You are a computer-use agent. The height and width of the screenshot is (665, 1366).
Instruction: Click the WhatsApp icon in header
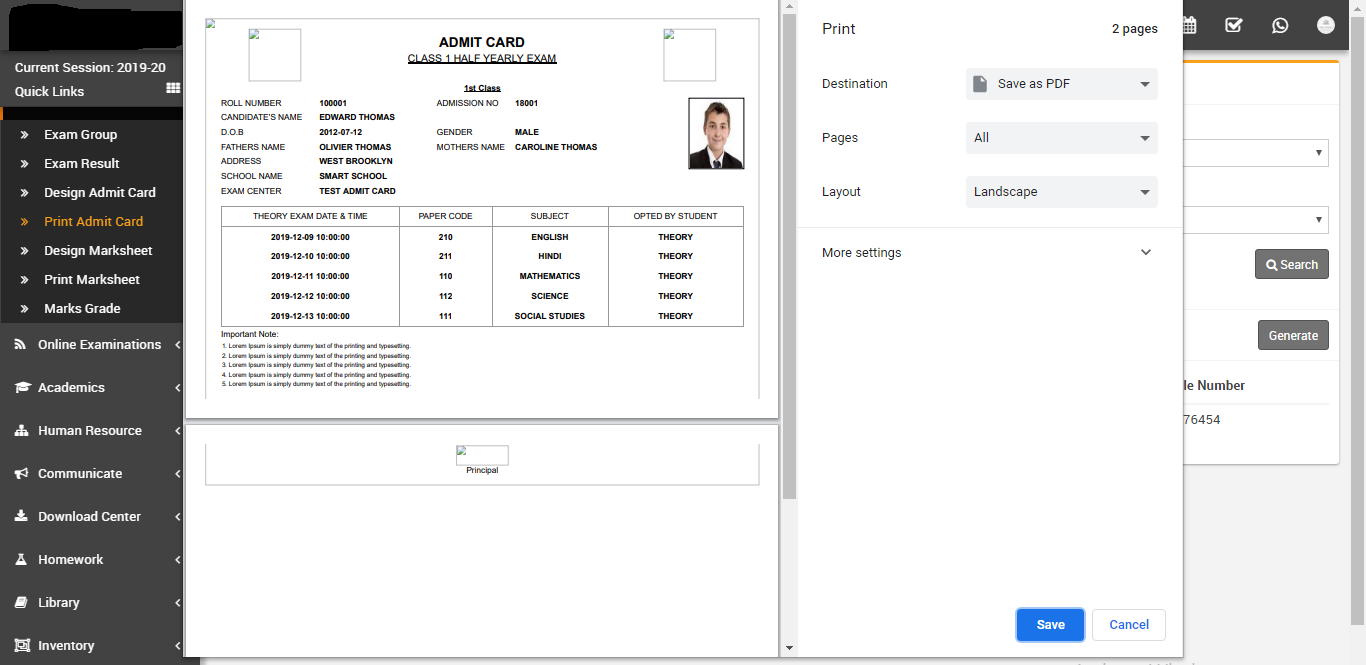(x=1280, y=26)
